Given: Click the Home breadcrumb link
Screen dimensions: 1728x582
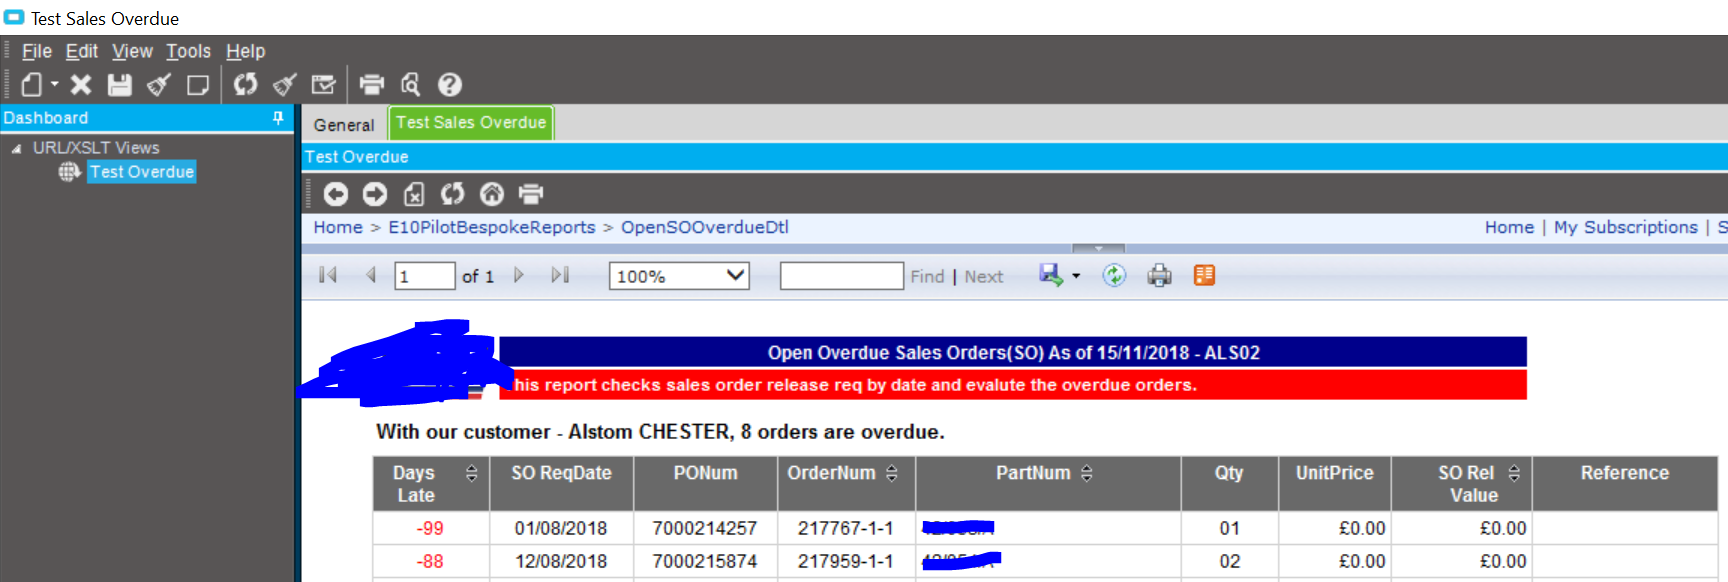Looking at the screenshot, I should 338,228.
